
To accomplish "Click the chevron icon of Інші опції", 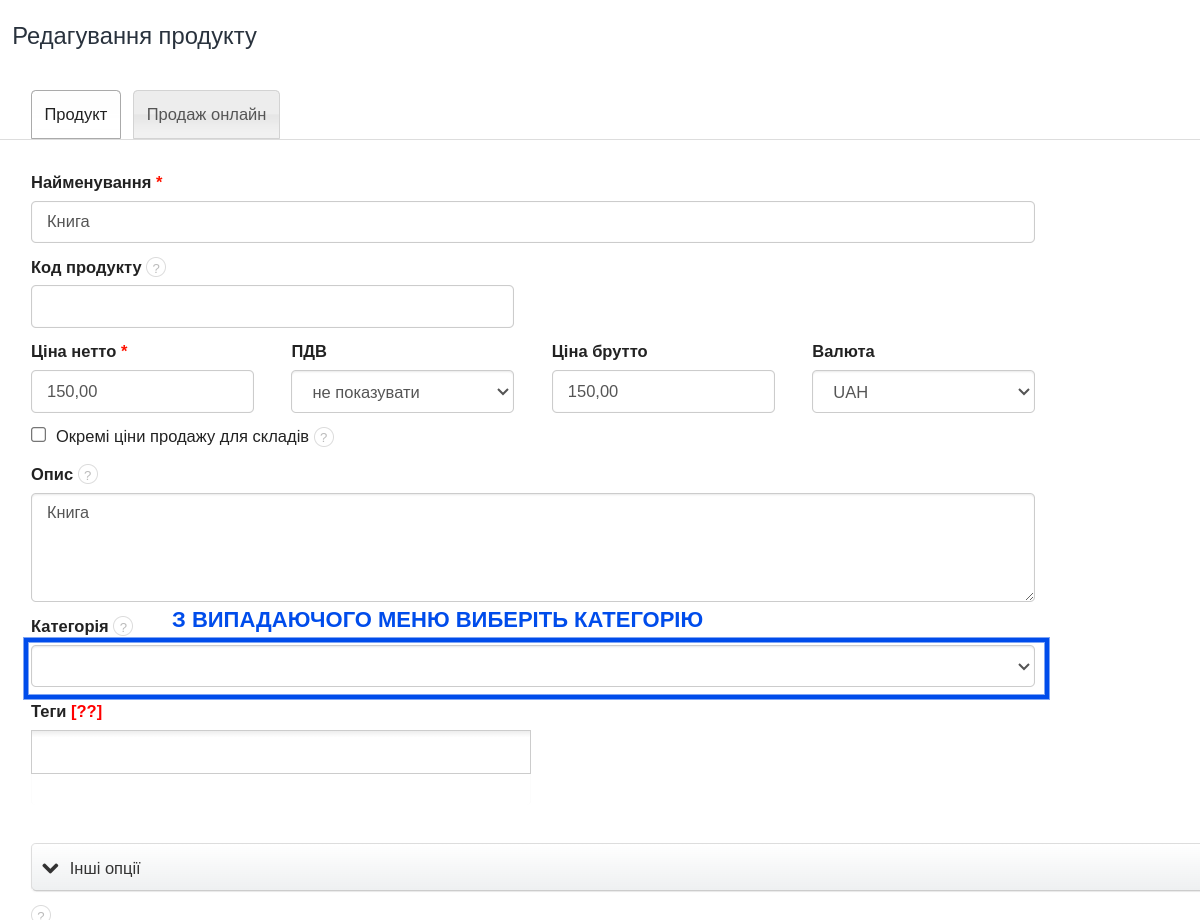I will tap(51, 868).
